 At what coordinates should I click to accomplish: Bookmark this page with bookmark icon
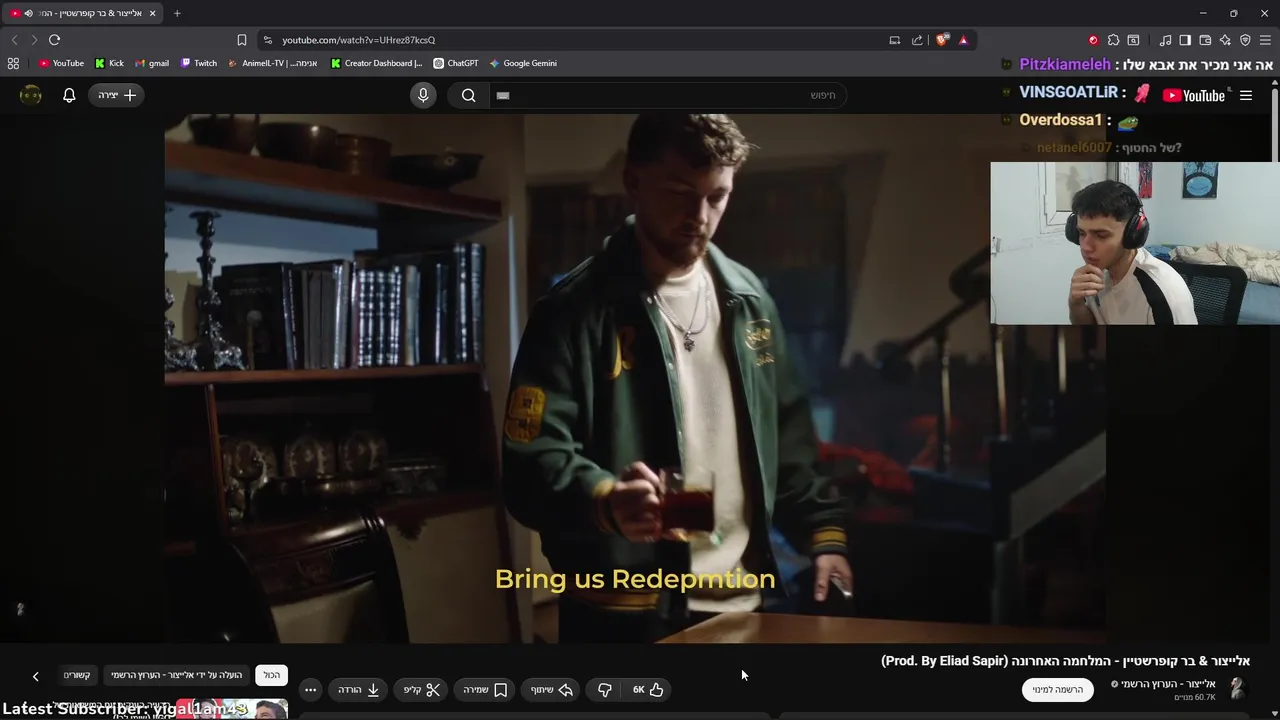click(x=241, y=40)
